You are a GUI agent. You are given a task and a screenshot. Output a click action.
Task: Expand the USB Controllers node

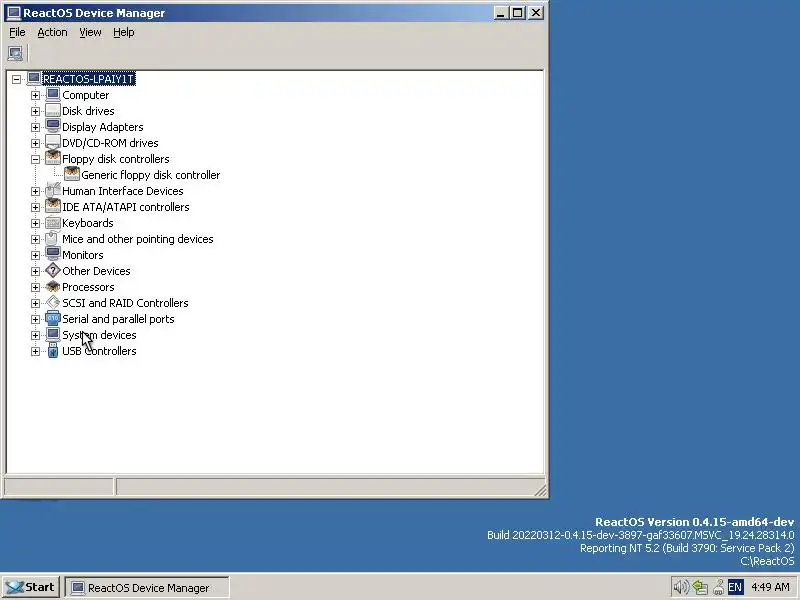pyautogui.click(x=35, y=351)
